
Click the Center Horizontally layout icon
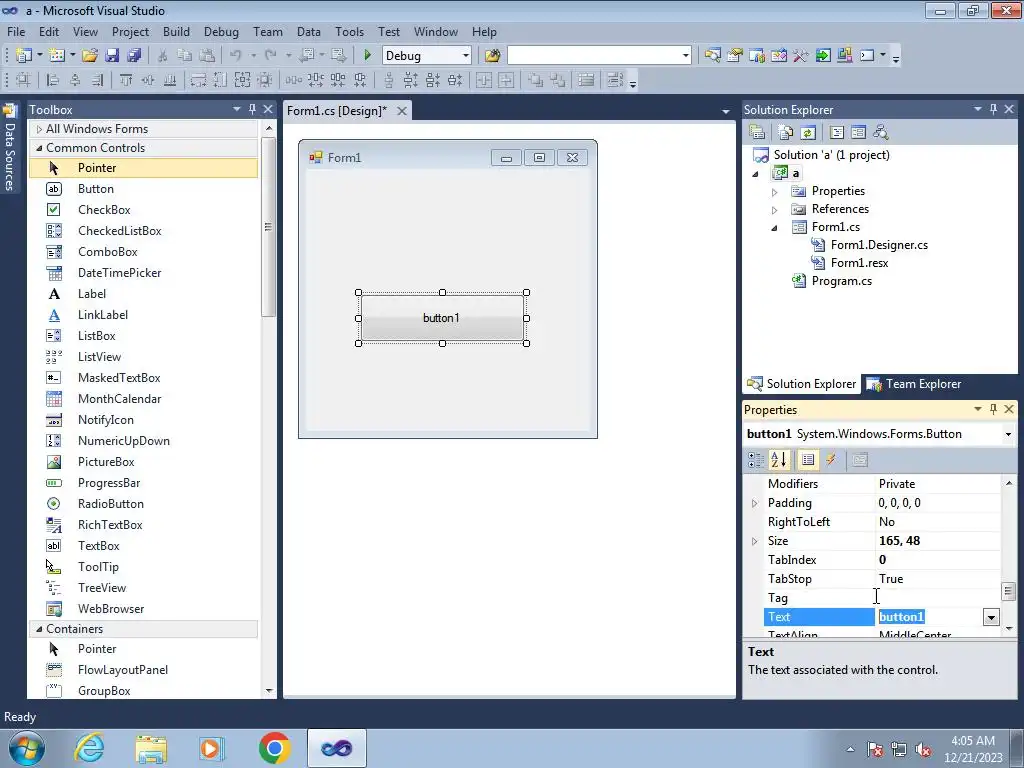click(x=484, y=80)
